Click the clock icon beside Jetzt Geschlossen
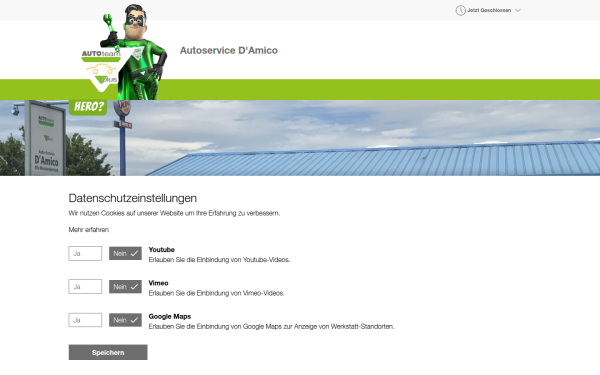The width and height of the screenshot is (600, 375). coord(460,10)
